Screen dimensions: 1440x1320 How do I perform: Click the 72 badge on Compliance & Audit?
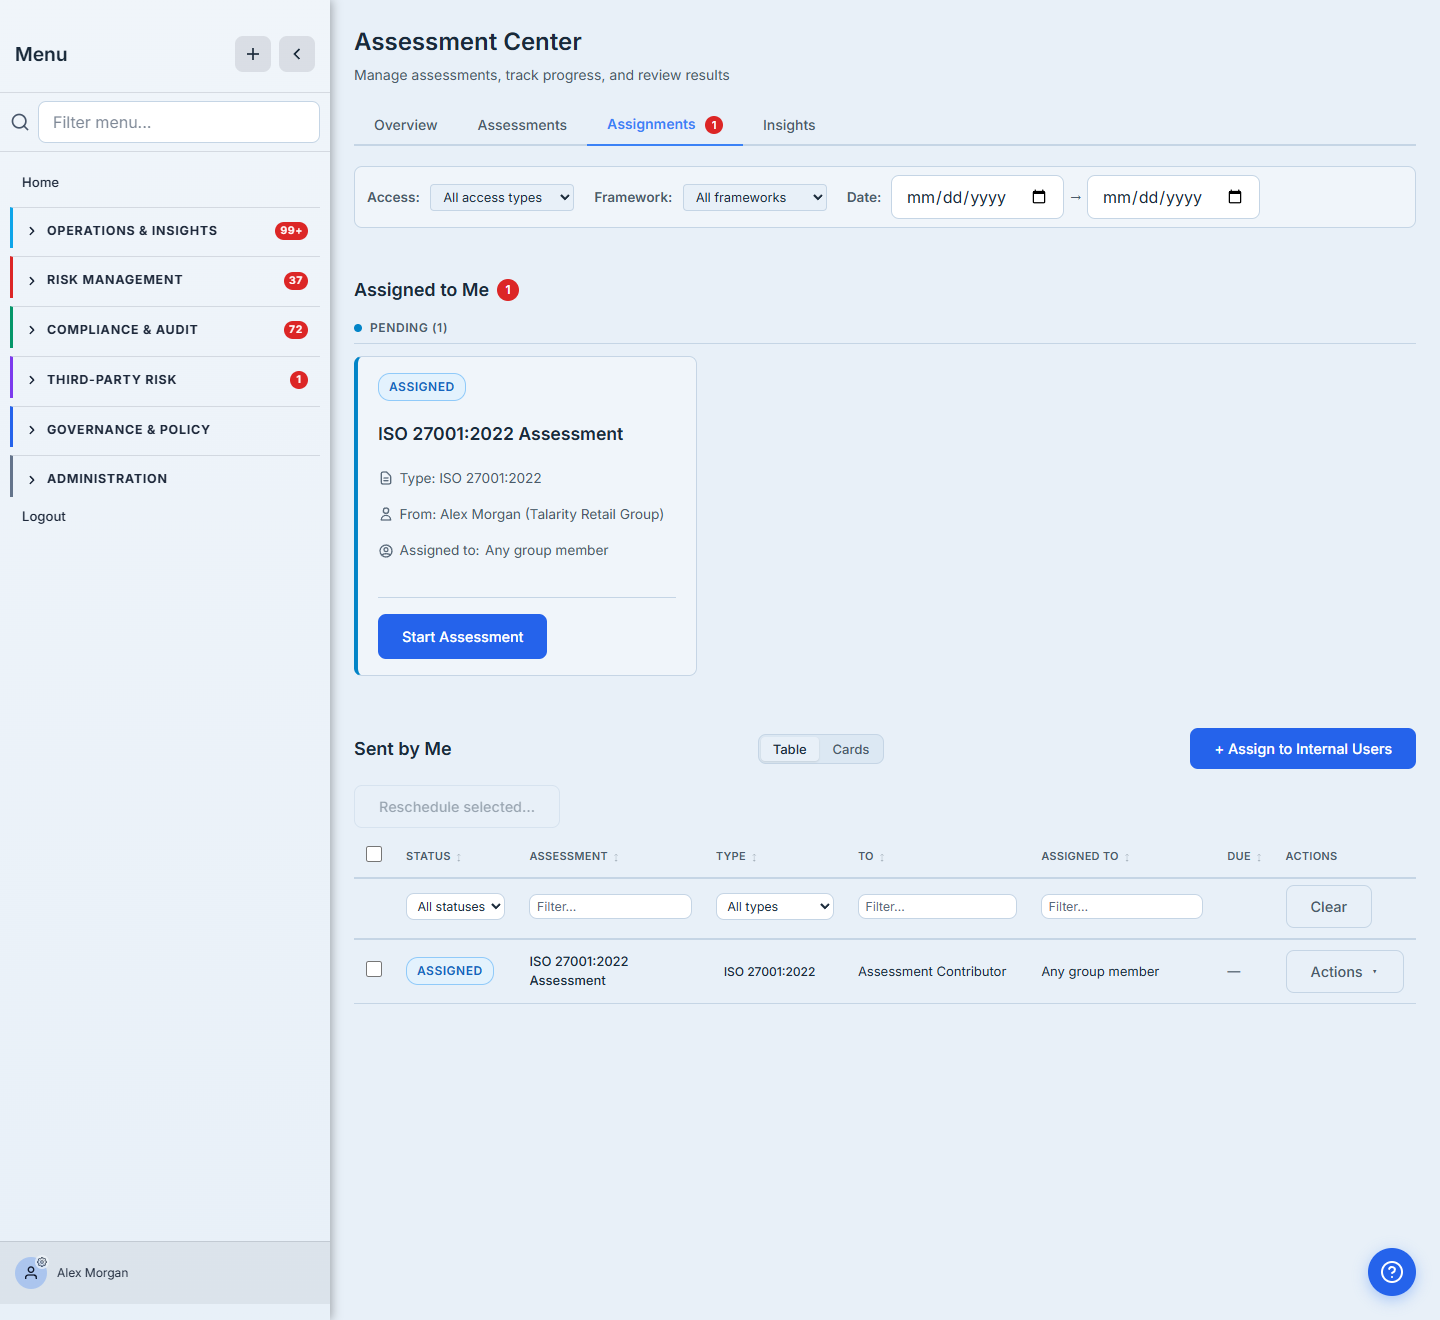pyautogui.click(x=296, y=330)
